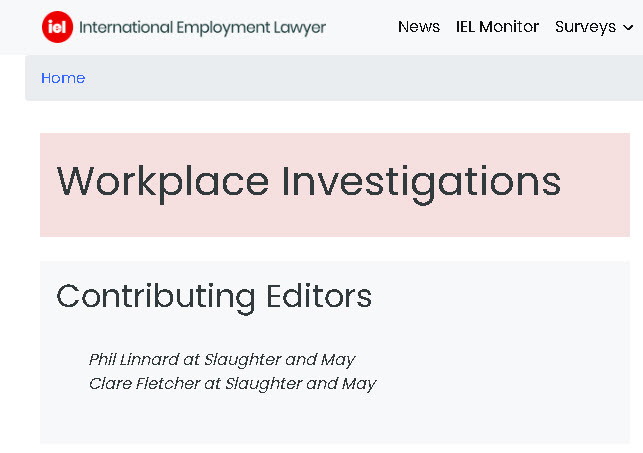Click the word Editors in the heading
Viewport: 643px width, 453px height.
coord(319,296)
